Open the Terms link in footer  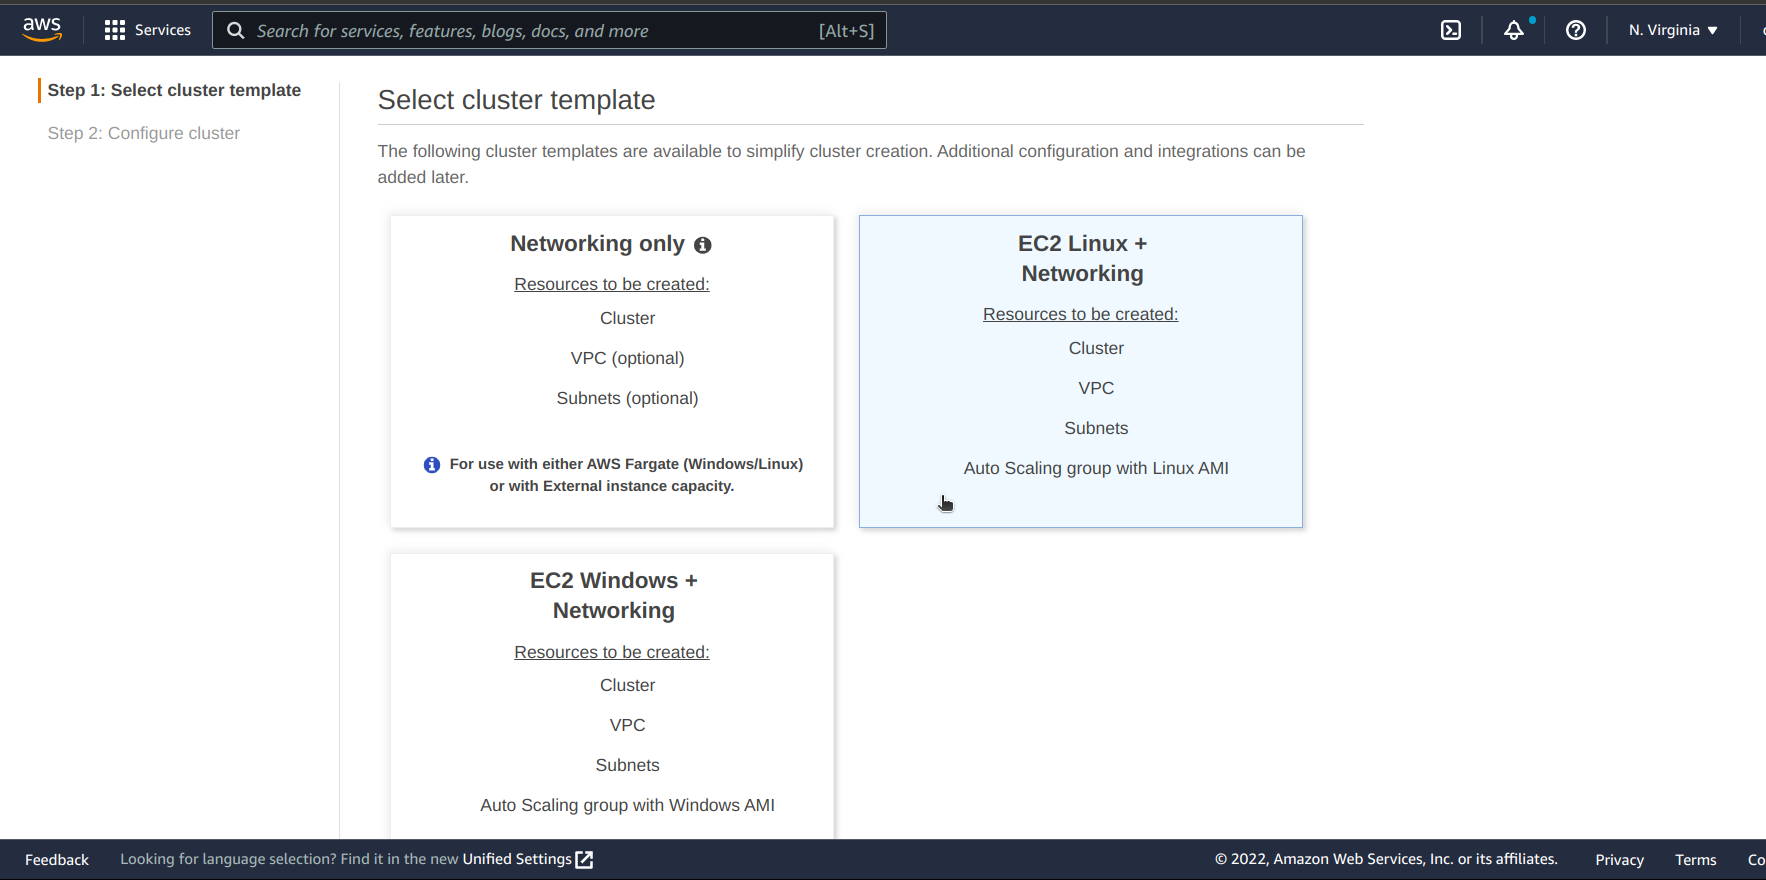pyautogui.click(x=1695, y=860)
